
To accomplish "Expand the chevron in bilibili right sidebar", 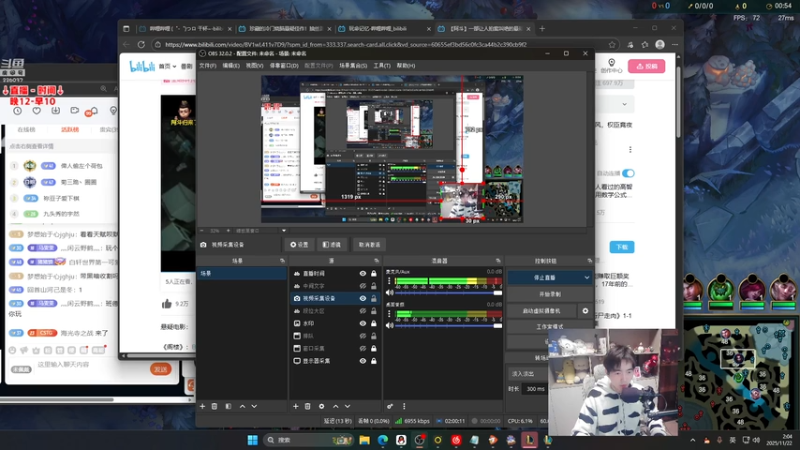I will pos(624,104).
